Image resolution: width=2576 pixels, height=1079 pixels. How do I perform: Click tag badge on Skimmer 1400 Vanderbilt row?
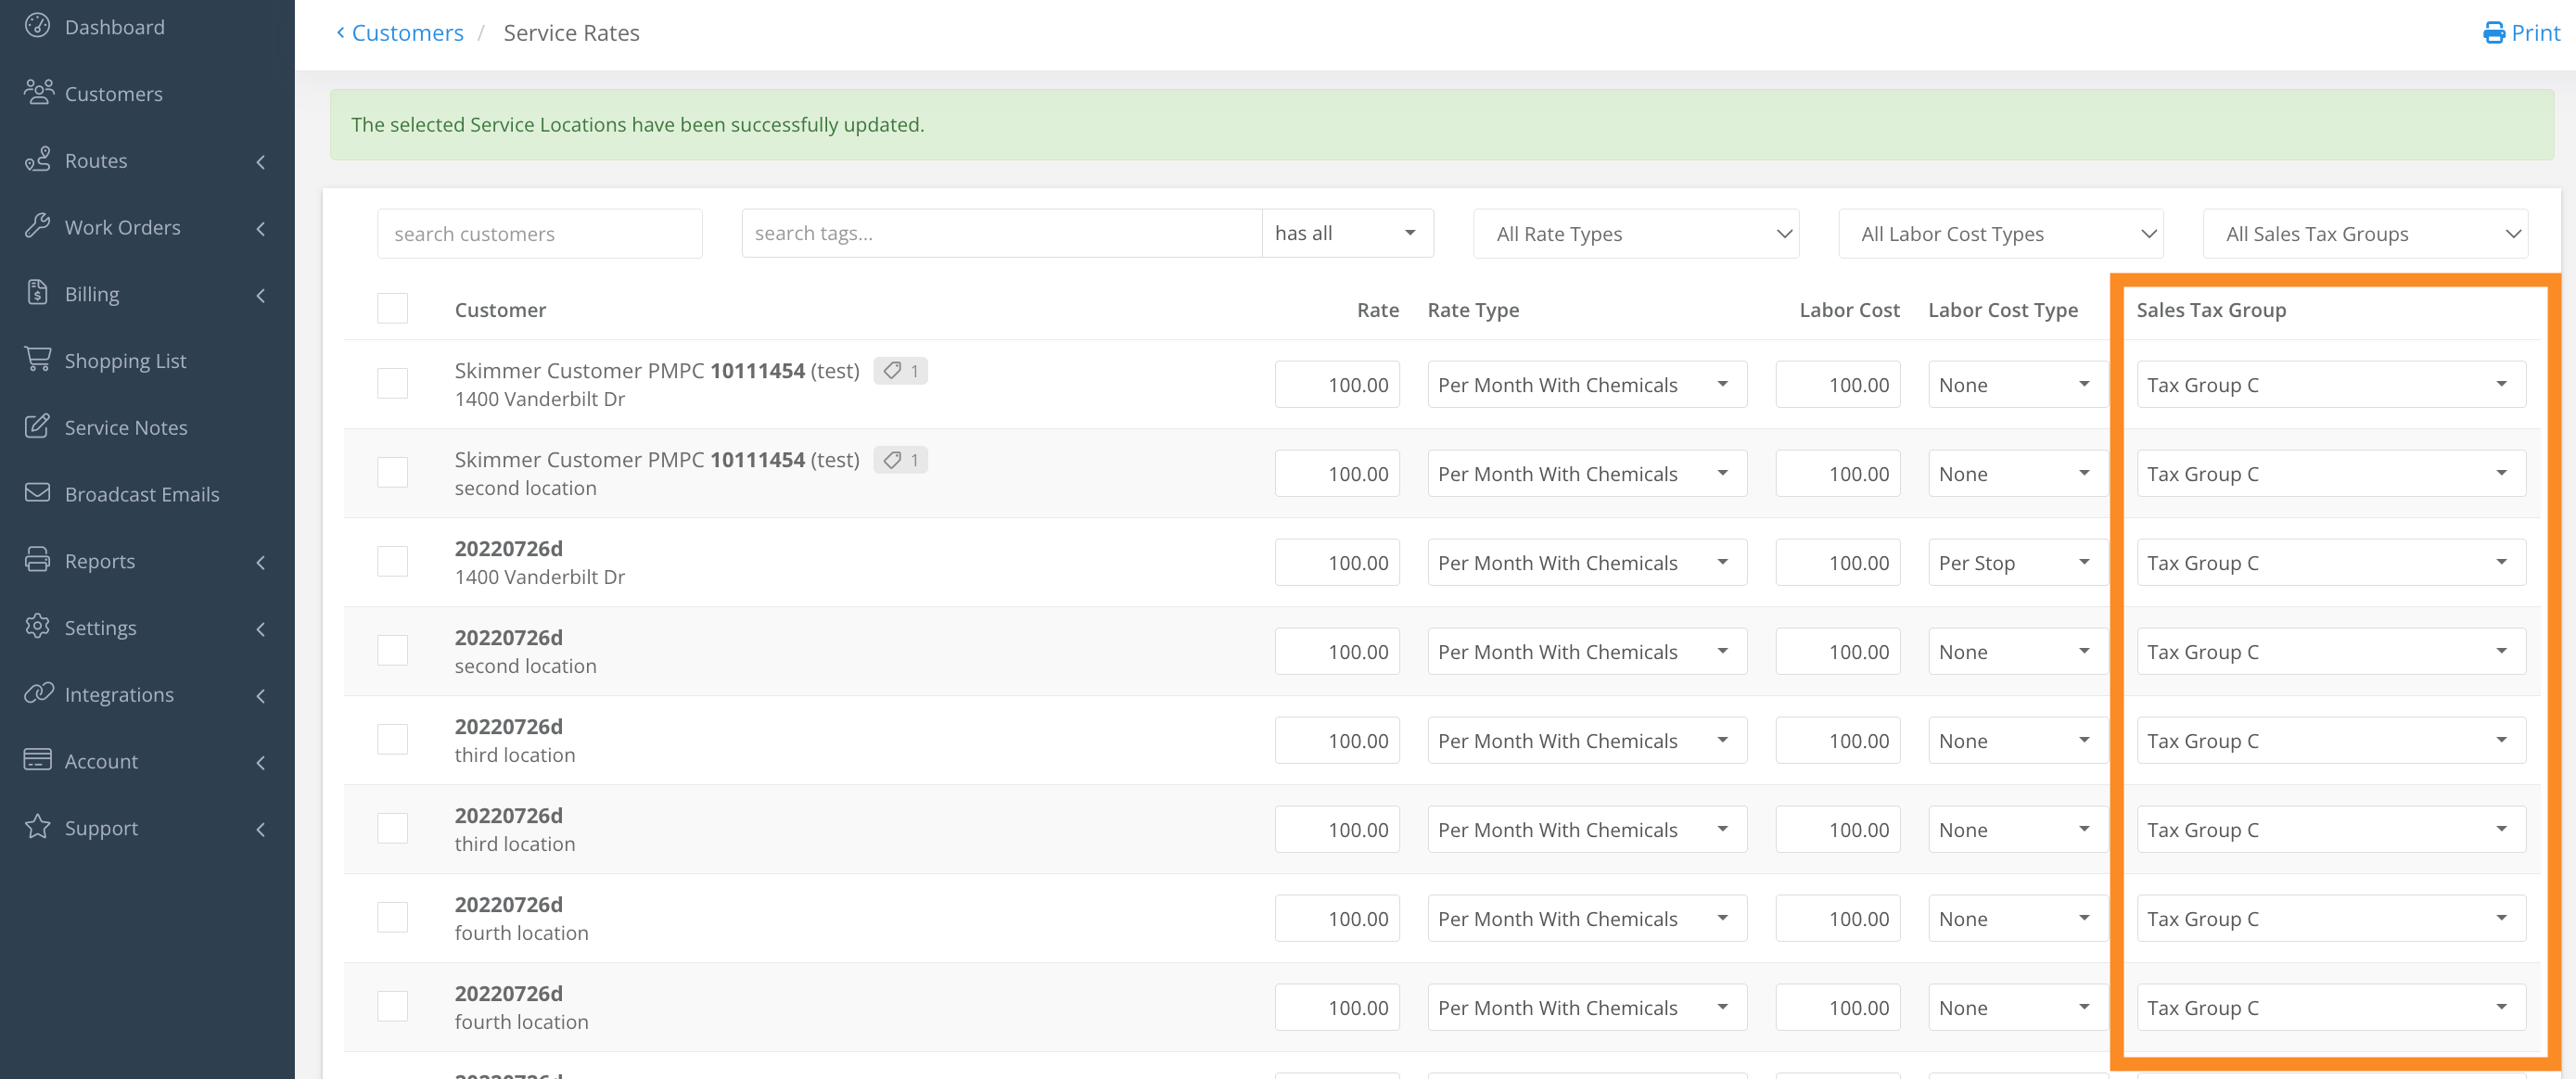pos(900,371)
